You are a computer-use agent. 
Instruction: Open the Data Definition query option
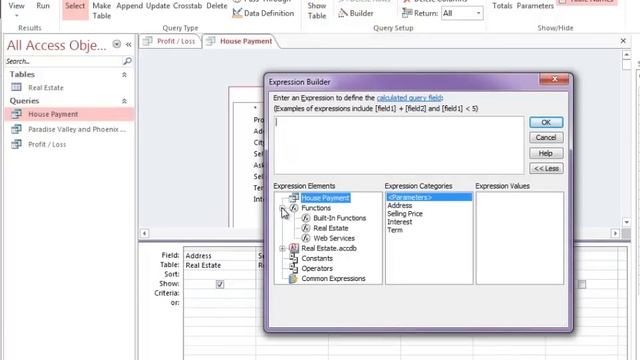[263, 13]
